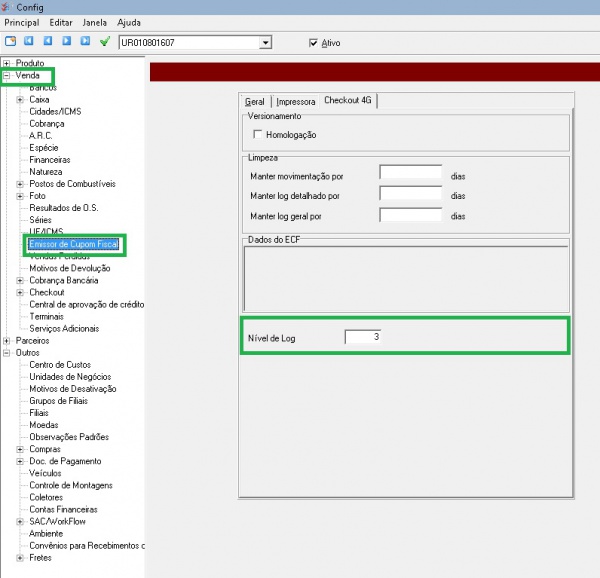The image size is (600, 578).
Task: Enable the Homologação checkbox
Action: click(x=258, y=134)
